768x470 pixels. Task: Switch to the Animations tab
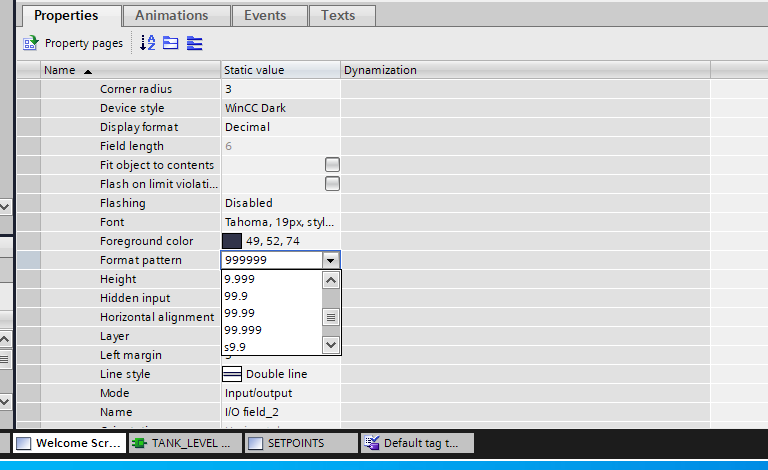[x=172, y=16]
